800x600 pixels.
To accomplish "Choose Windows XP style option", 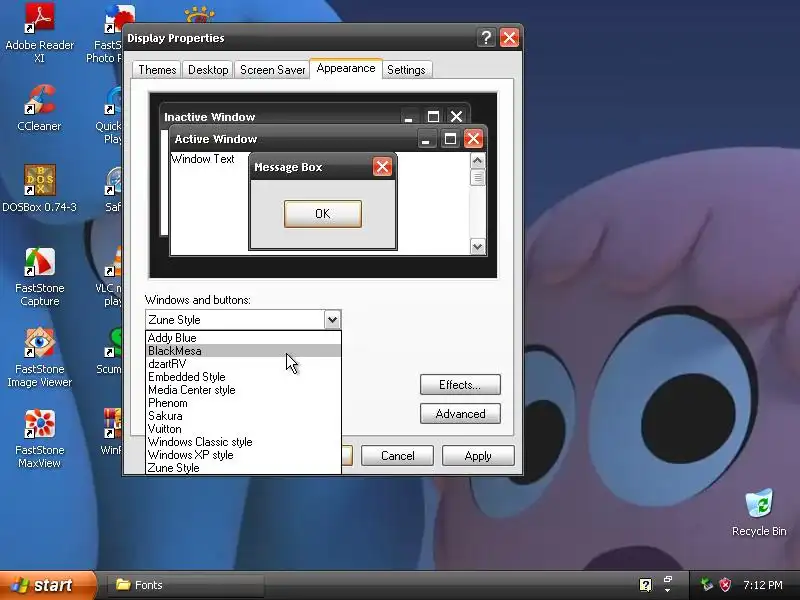I will [243, 455].
